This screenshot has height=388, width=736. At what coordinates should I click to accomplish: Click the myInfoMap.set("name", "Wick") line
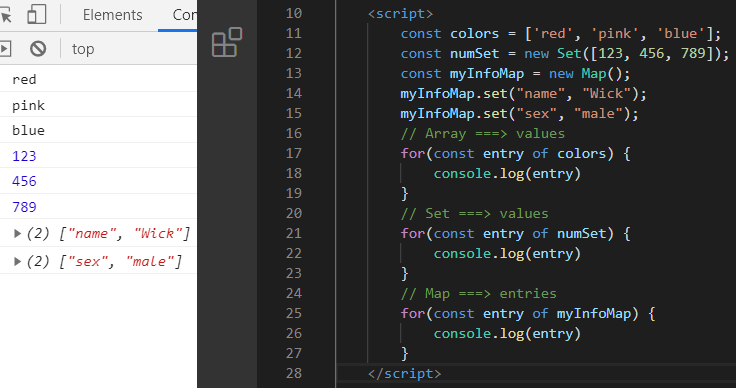click(x=523, y=93)
